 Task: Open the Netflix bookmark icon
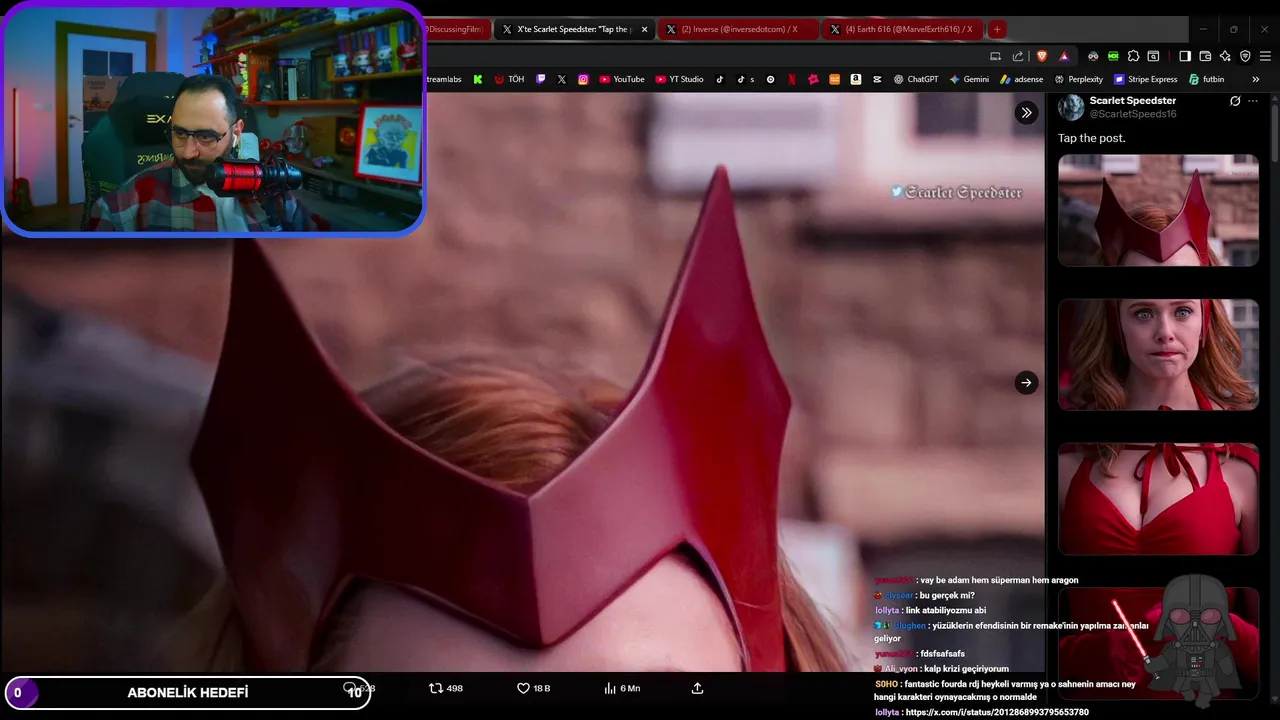pos(792,79)
